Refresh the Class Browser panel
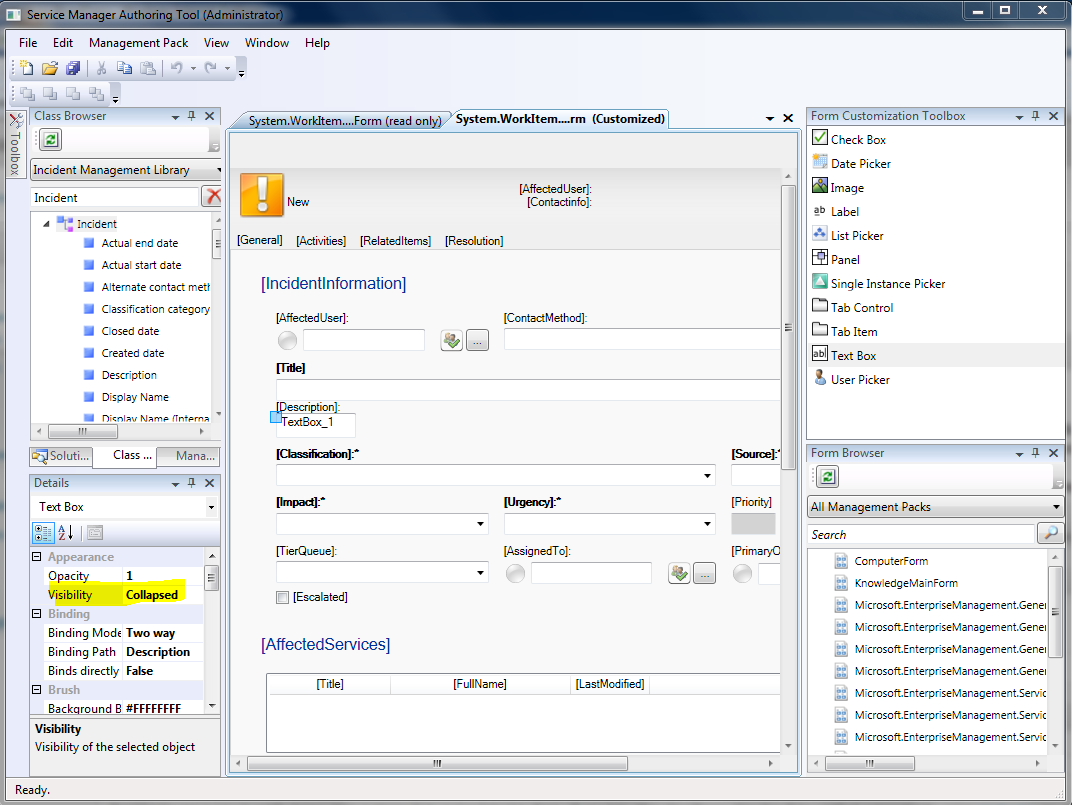This screenshot has width=1072, height=805. [x=51, y=140]
